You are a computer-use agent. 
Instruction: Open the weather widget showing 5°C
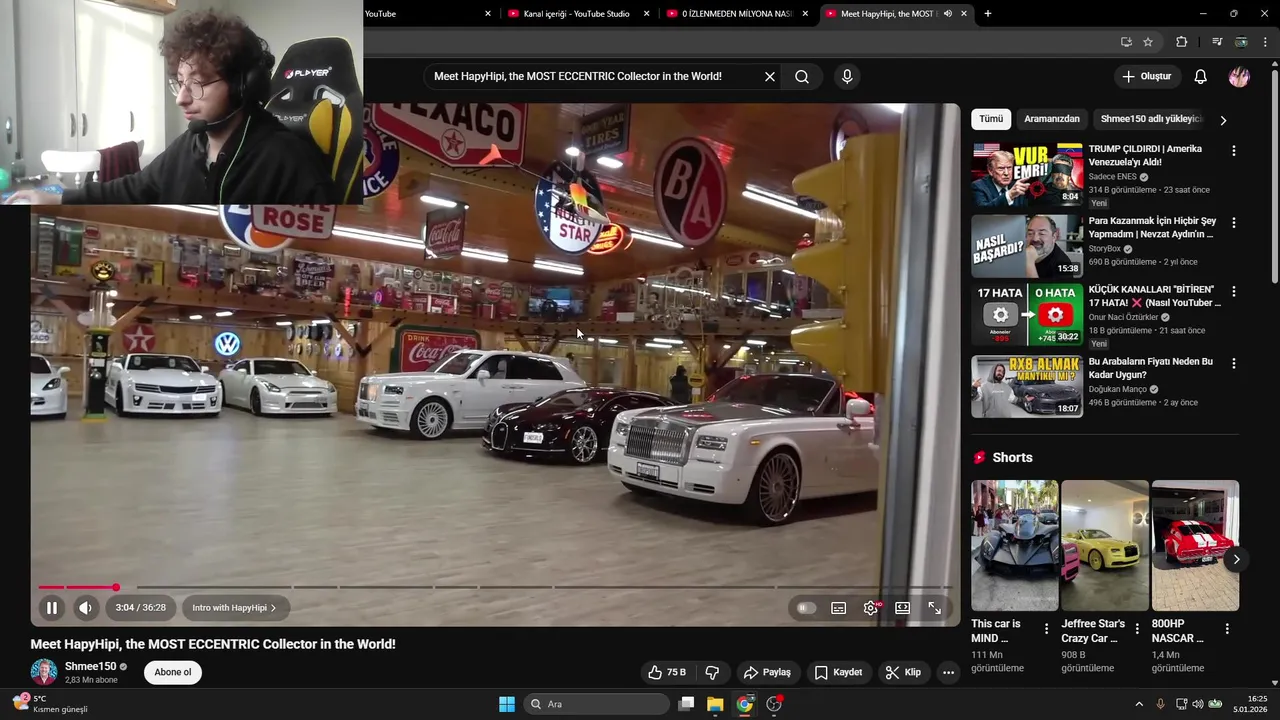50,704
